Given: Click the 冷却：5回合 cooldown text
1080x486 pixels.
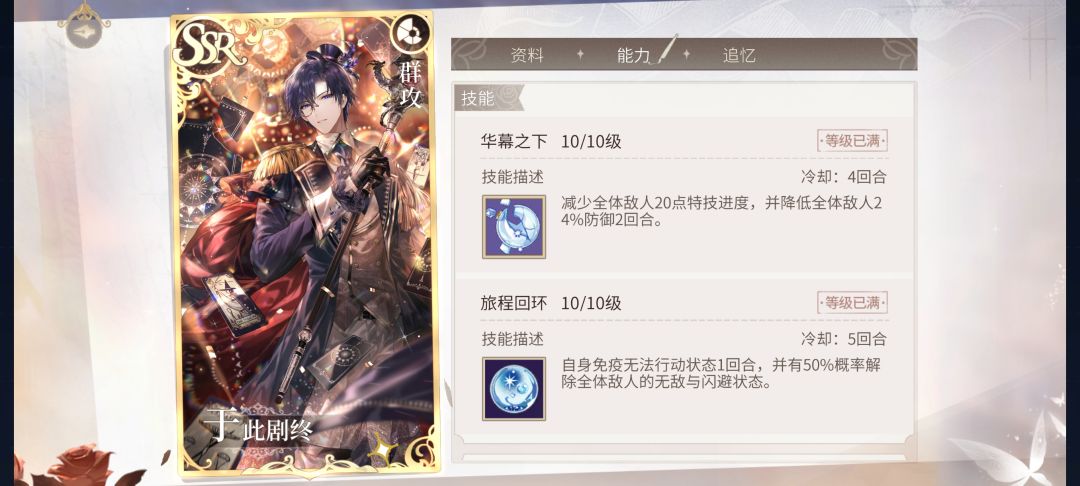Looking at the screenshot, I should 843,339.
